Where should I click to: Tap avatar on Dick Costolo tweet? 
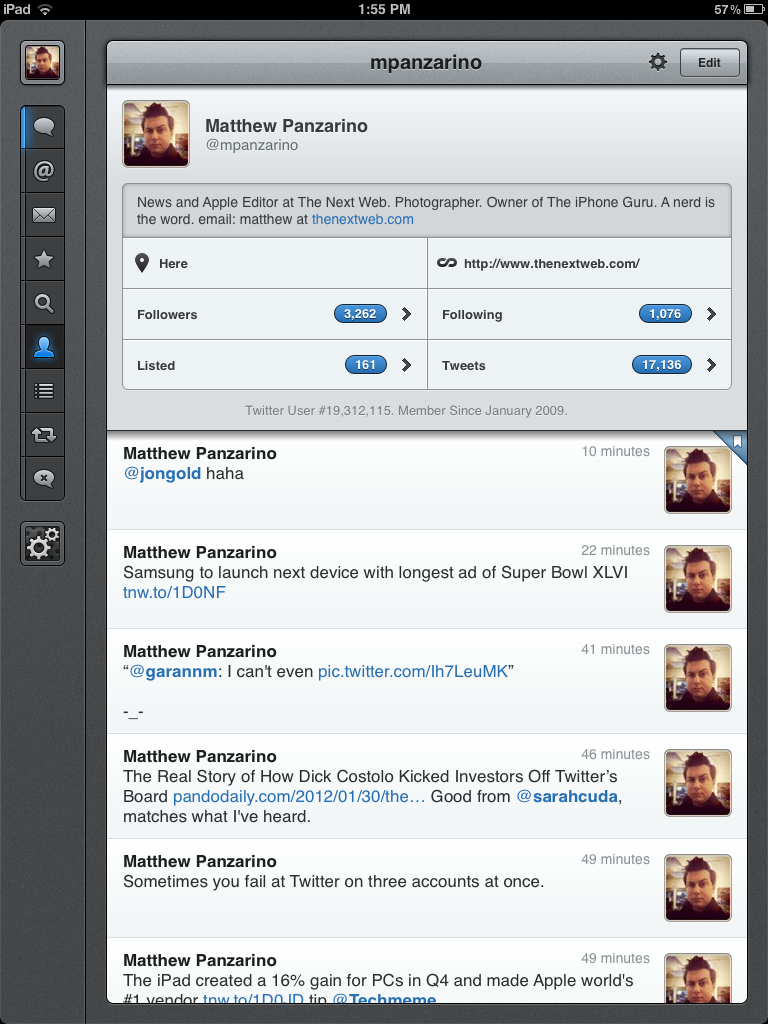697,783
